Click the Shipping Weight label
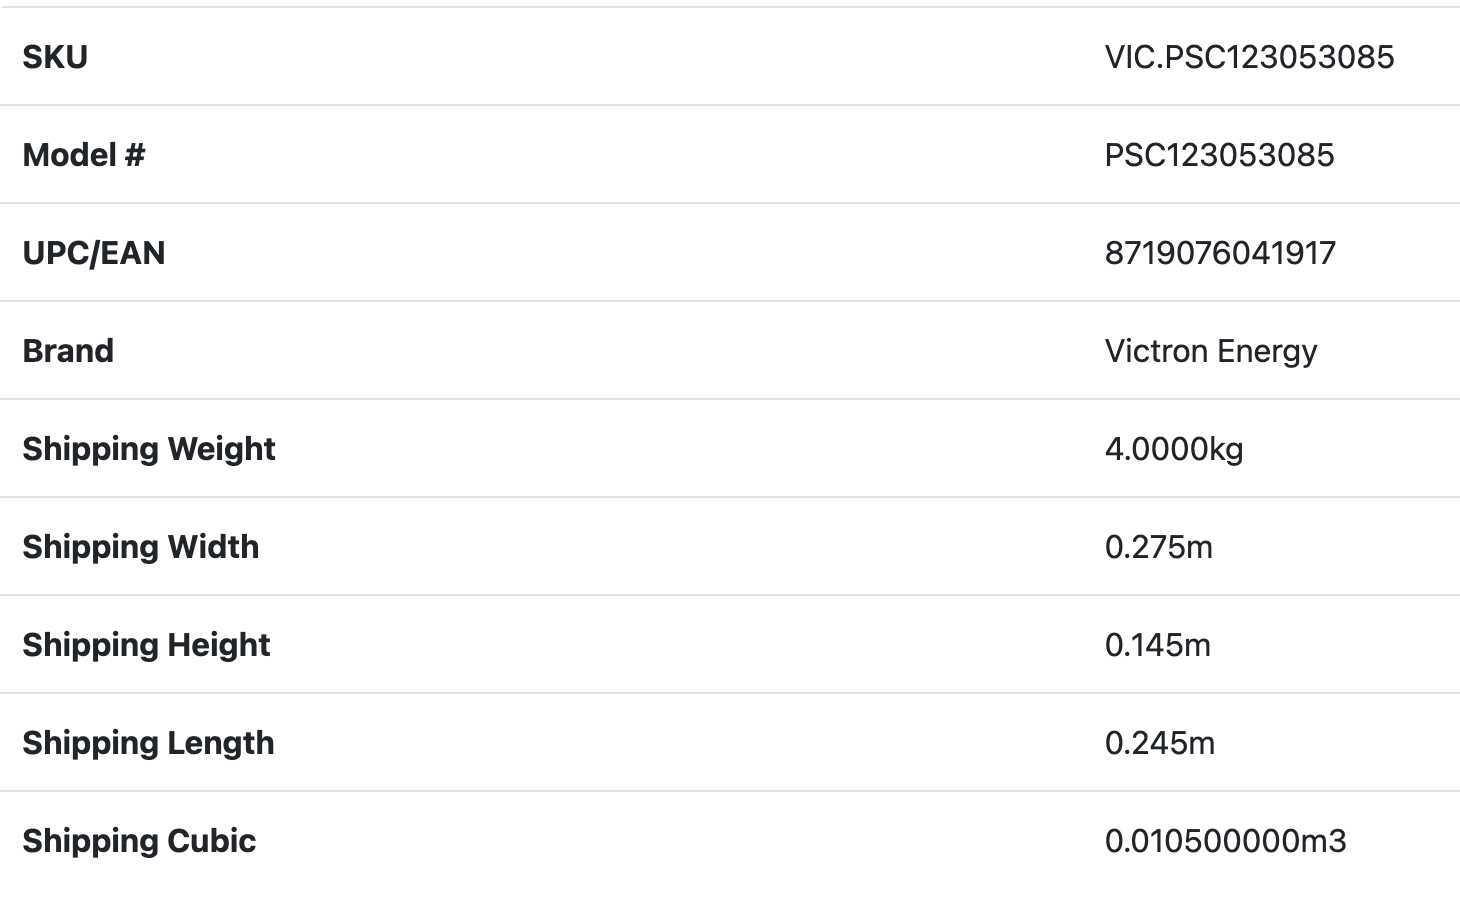The image size is (1460, 902). (x=149, y=449)
